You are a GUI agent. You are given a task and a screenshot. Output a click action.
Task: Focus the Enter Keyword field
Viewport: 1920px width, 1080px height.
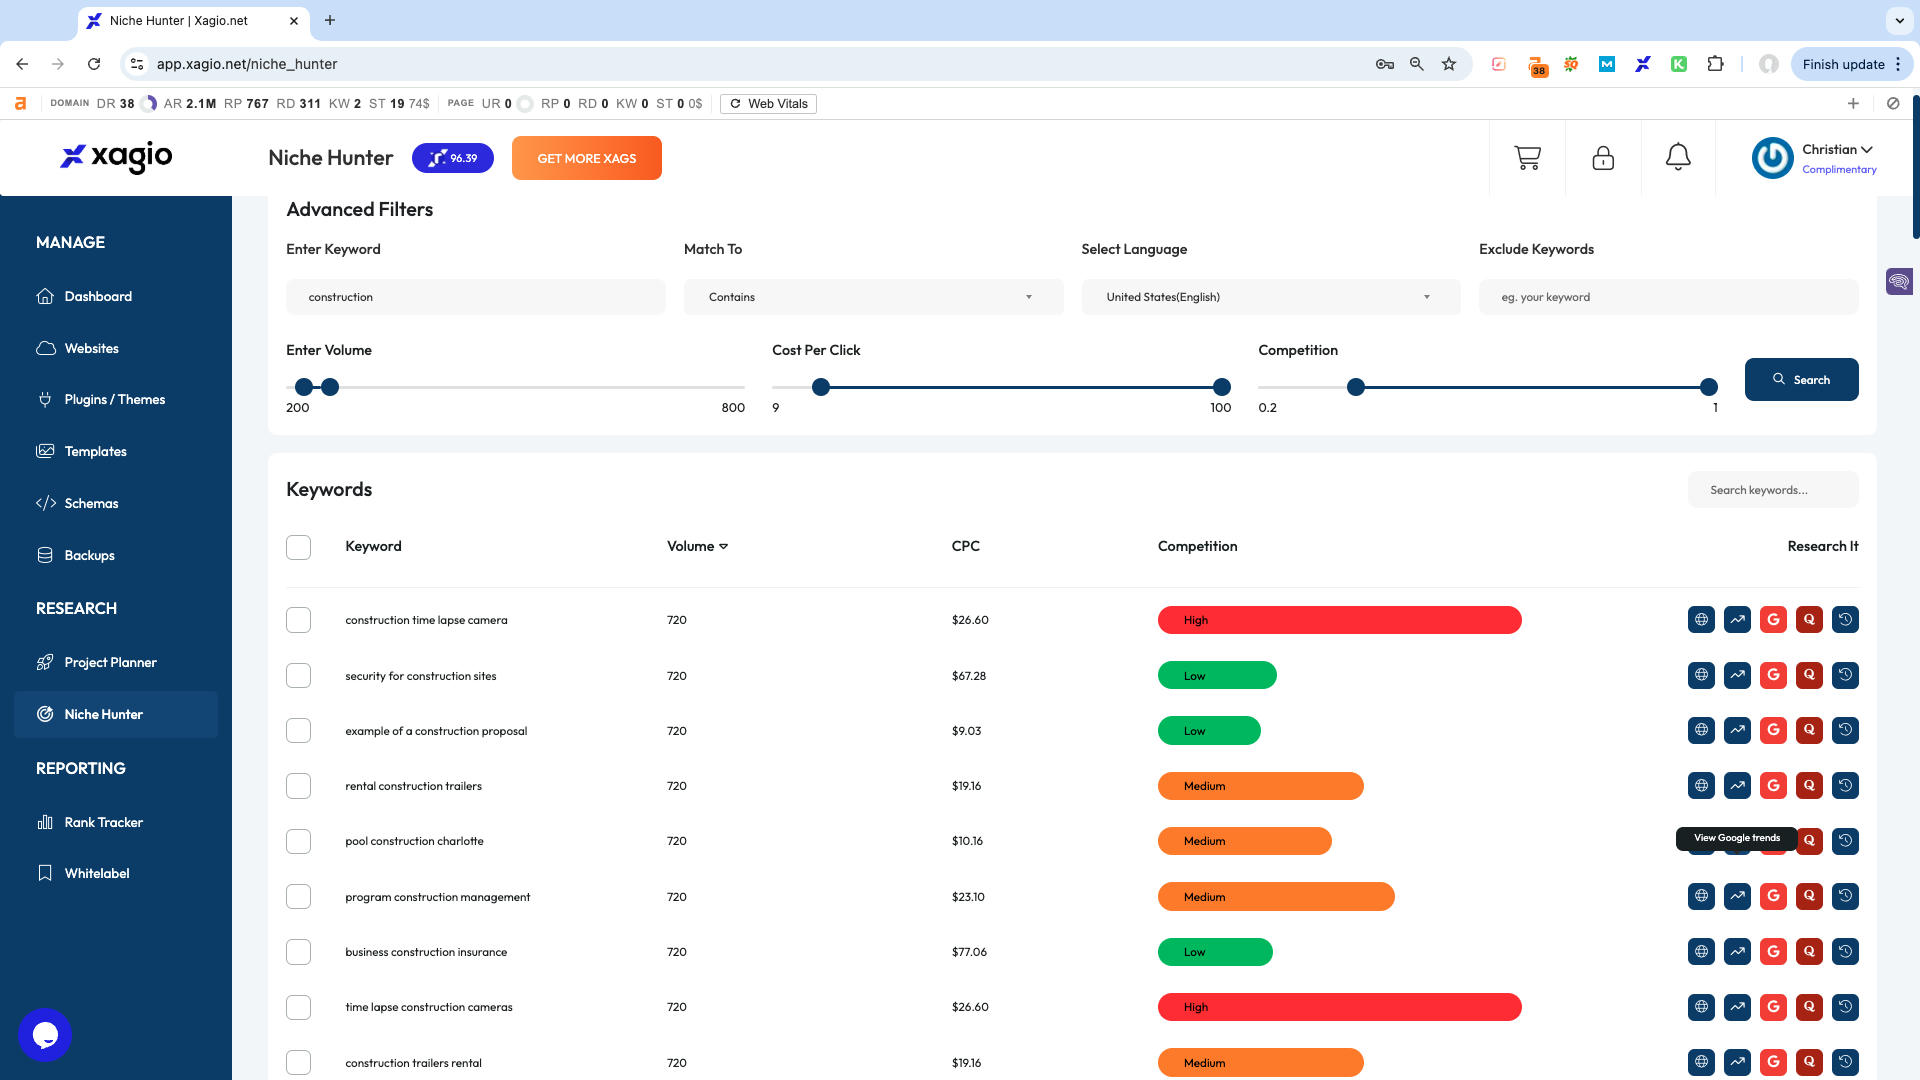tap(475, 297)
